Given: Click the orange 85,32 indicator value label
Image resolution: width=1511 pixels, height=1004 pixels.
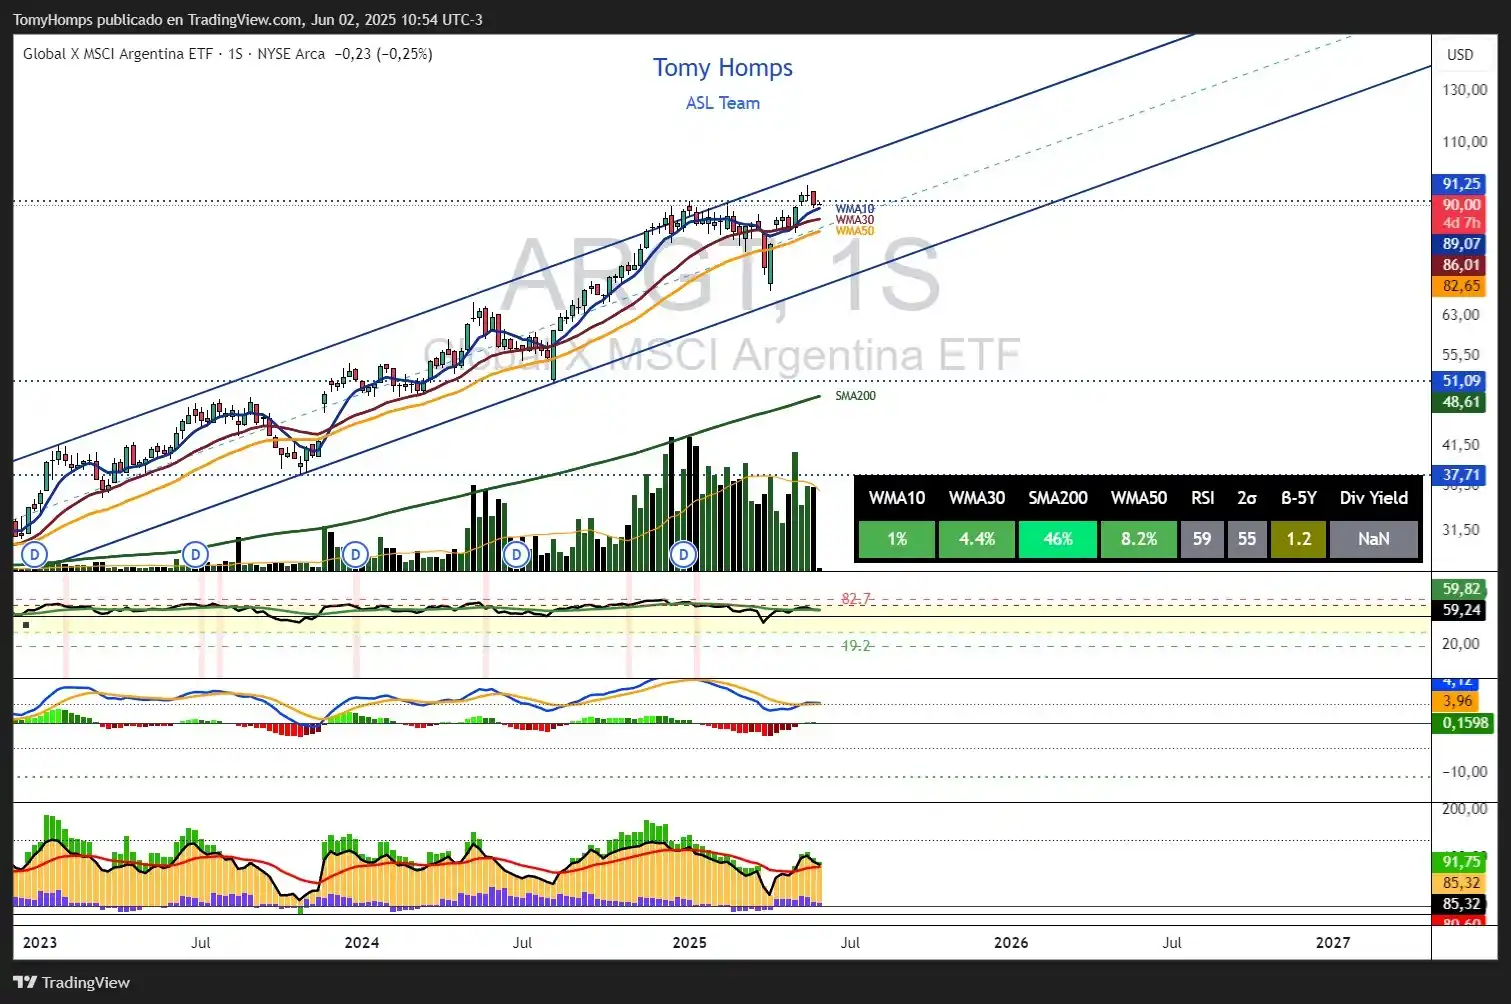Looking at the screenshot, I should (x=1460, y=883).
